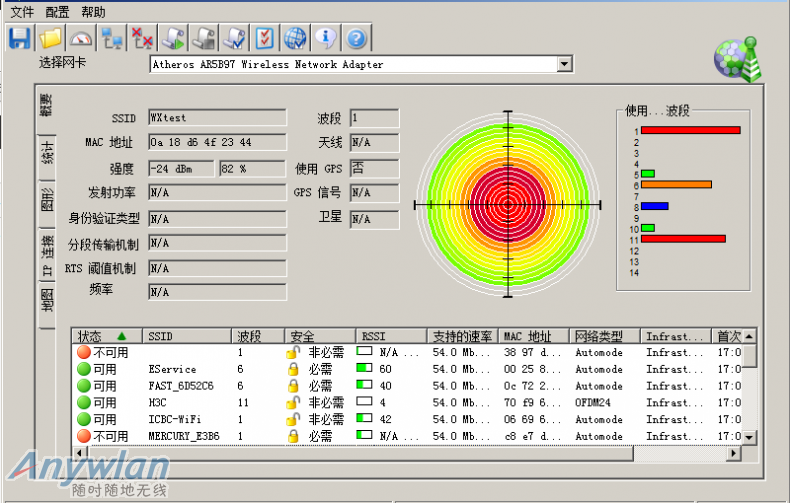
Task: Click the orange channel 6 usage bar
Action: [x=676, y=184]
